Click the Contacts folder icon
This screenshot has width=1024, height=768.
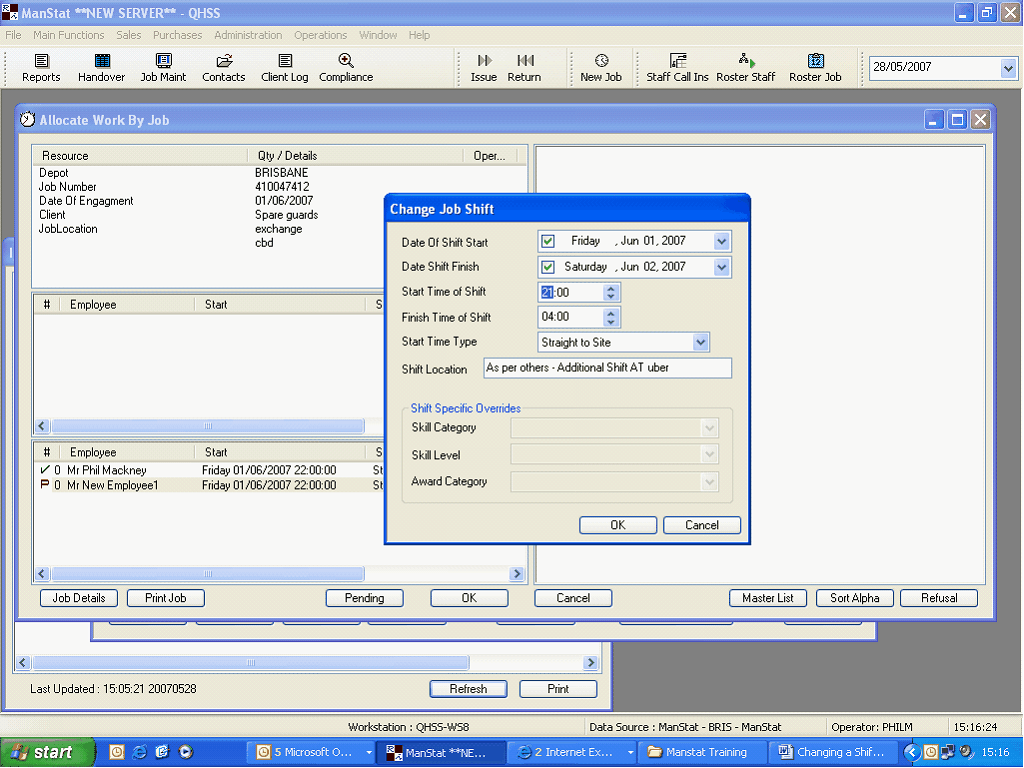(x=224, y=62)
